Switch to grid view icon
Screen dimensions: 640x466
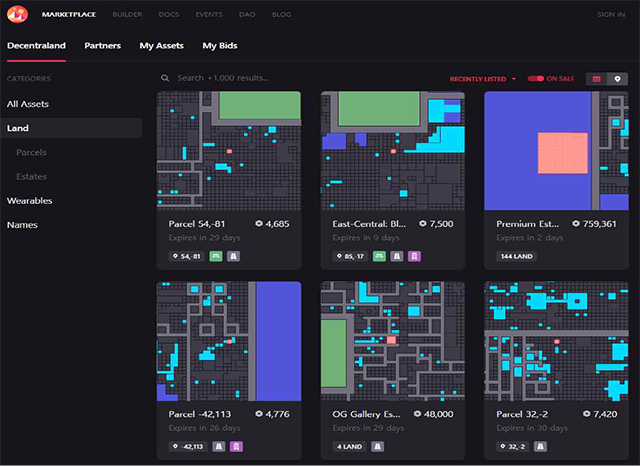point(596,79)
